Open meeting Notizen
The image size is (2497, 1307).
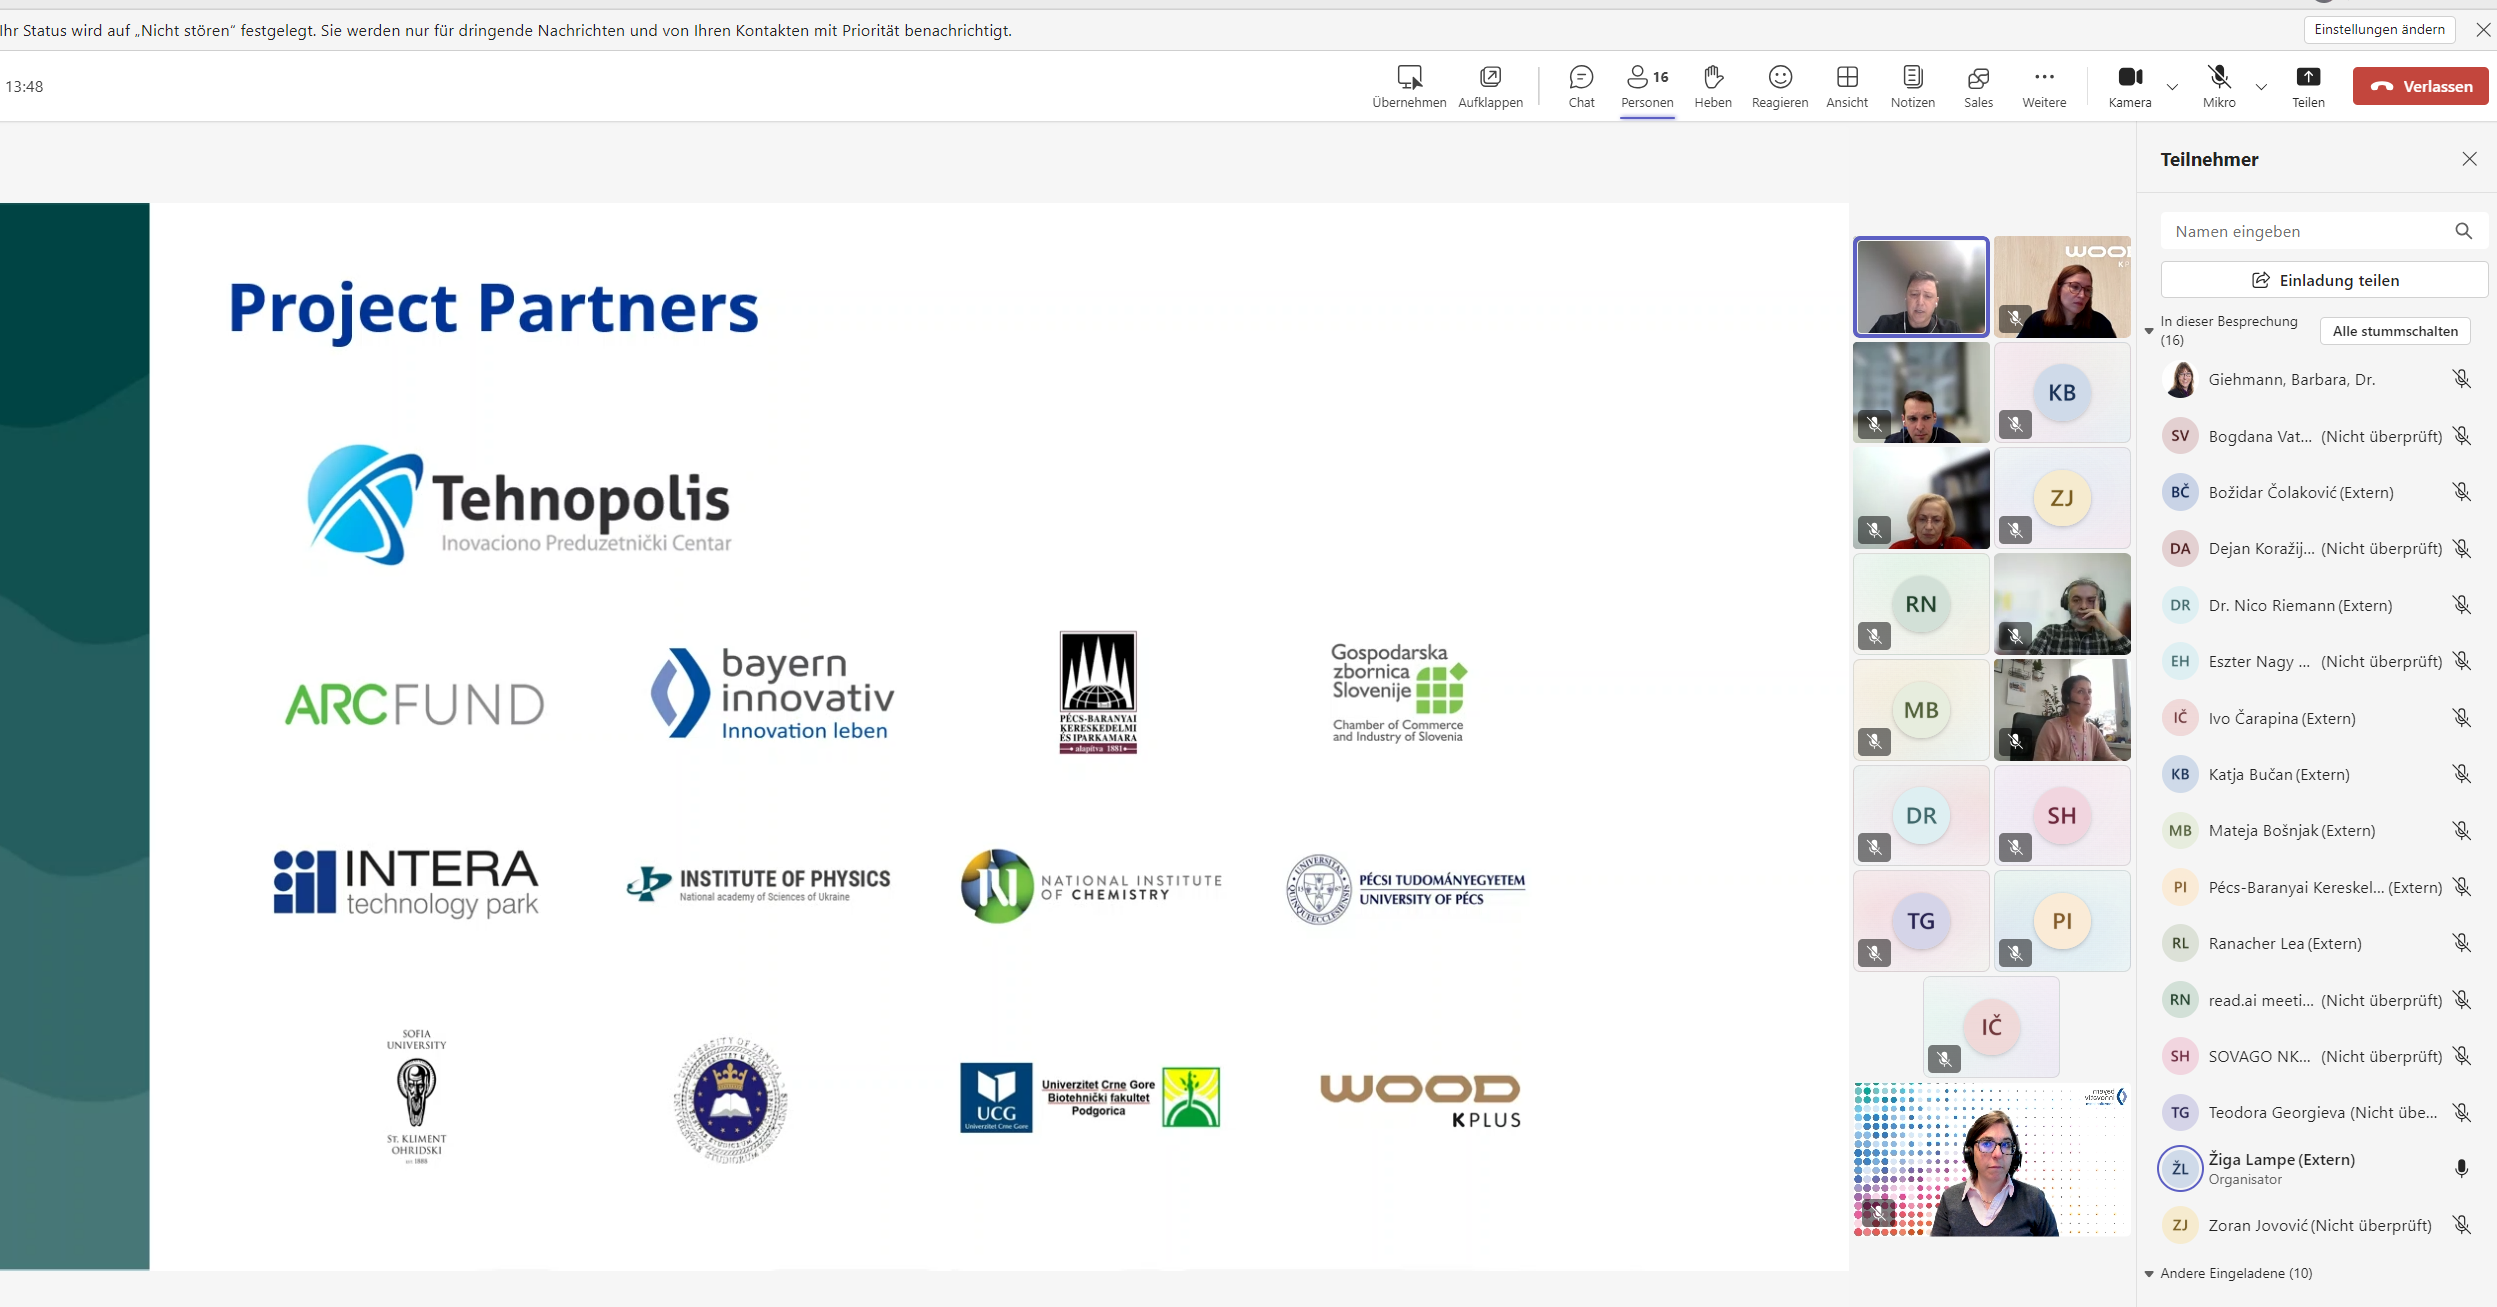[x=1912, y=86]
